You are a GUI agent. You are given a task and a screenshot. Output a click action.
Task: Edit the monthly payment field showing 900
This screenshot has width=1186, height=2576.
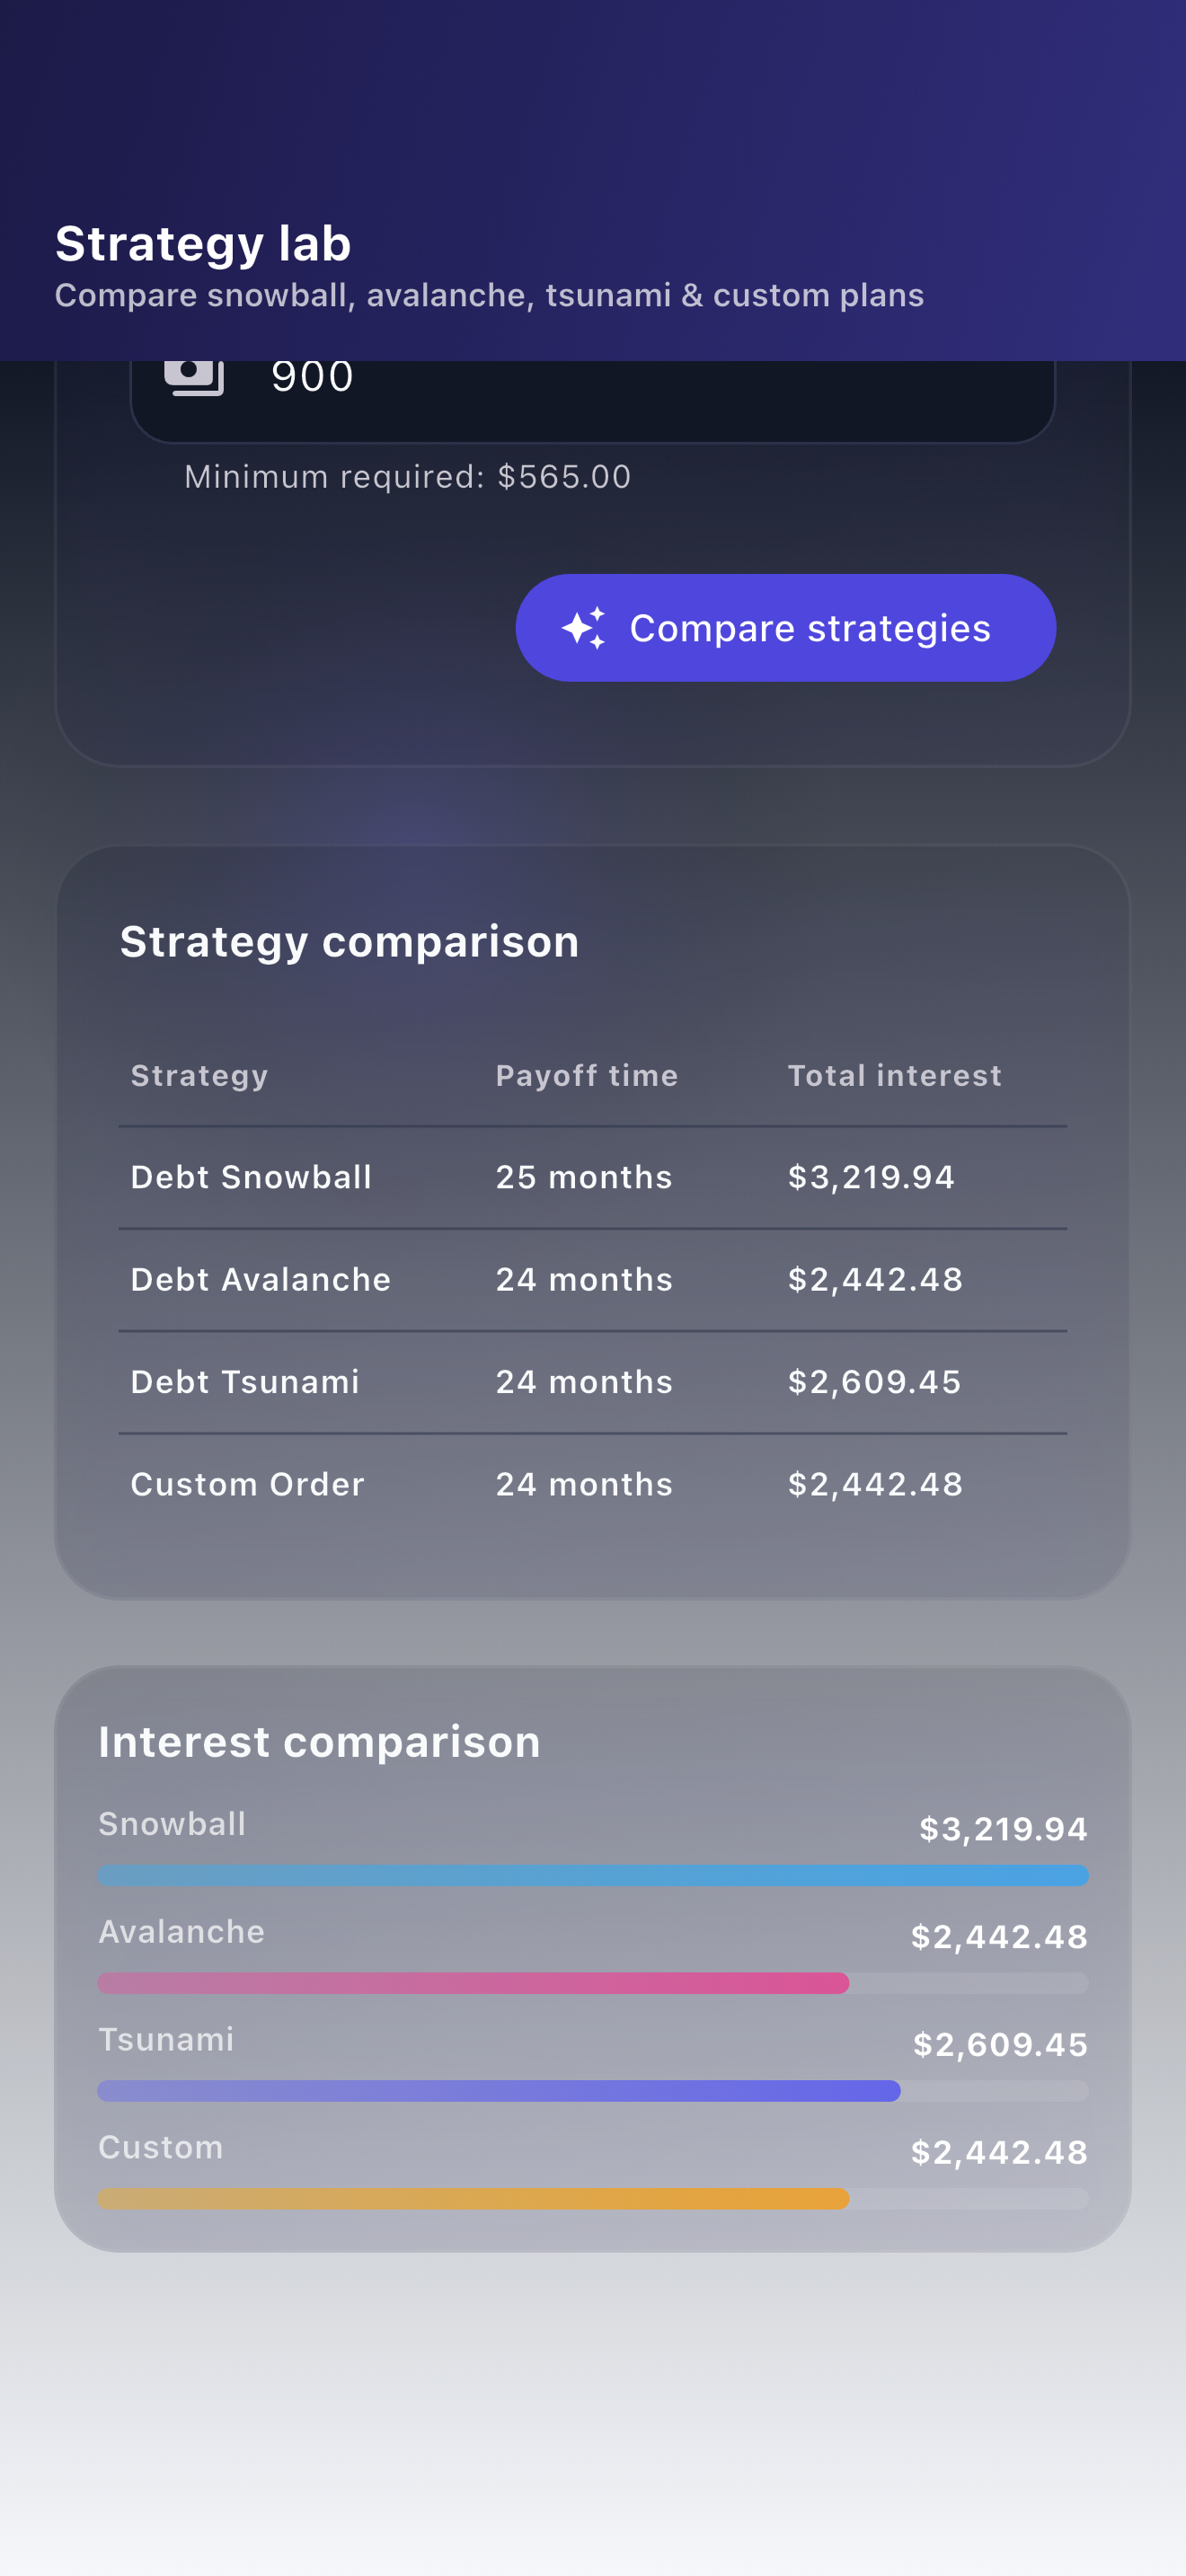(x=593, y=400)
